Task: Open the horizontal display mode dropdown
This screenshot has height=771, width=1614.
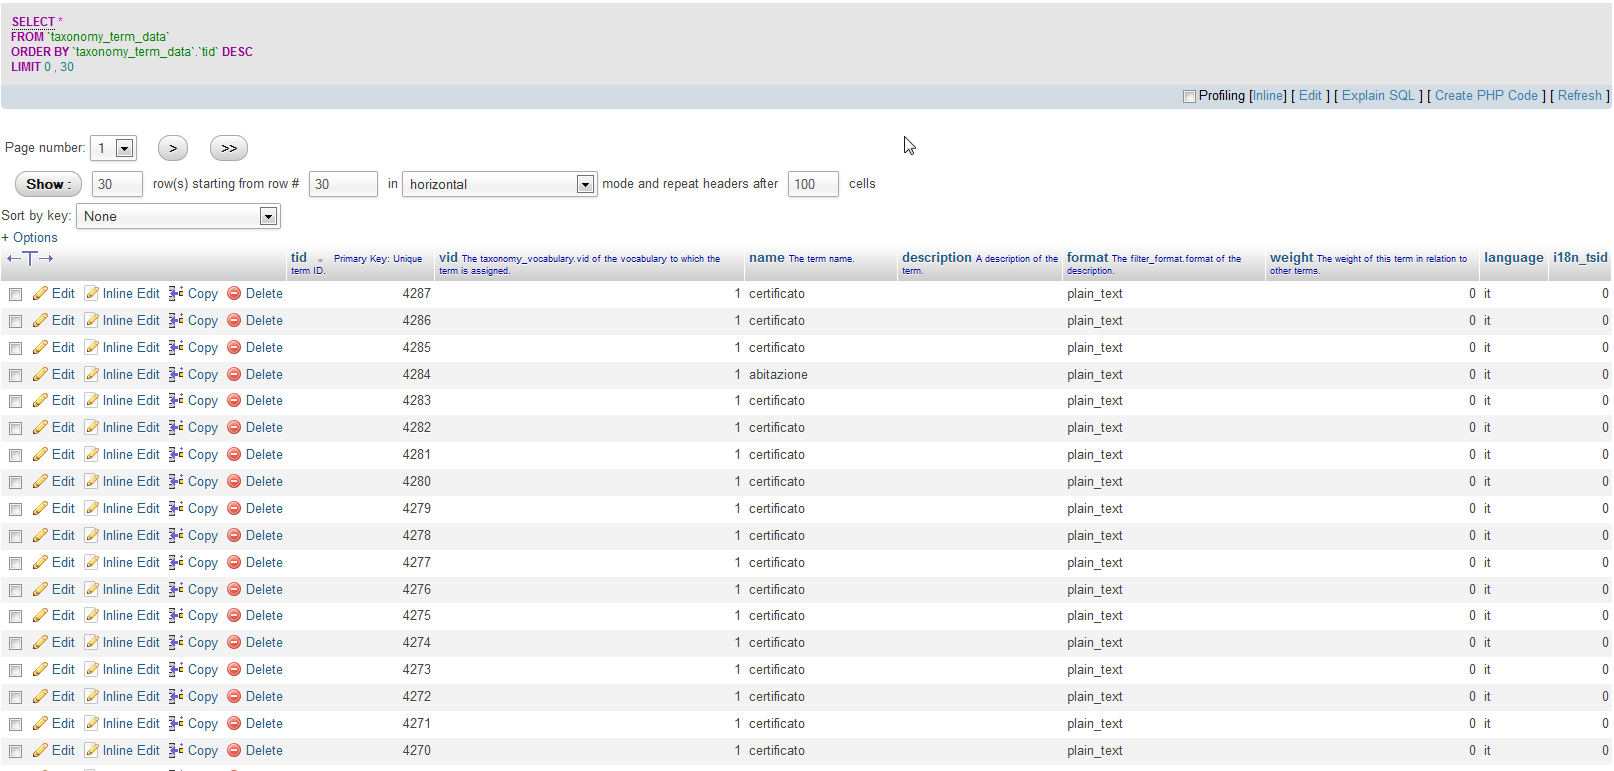Action: click(x=499, y=184)
